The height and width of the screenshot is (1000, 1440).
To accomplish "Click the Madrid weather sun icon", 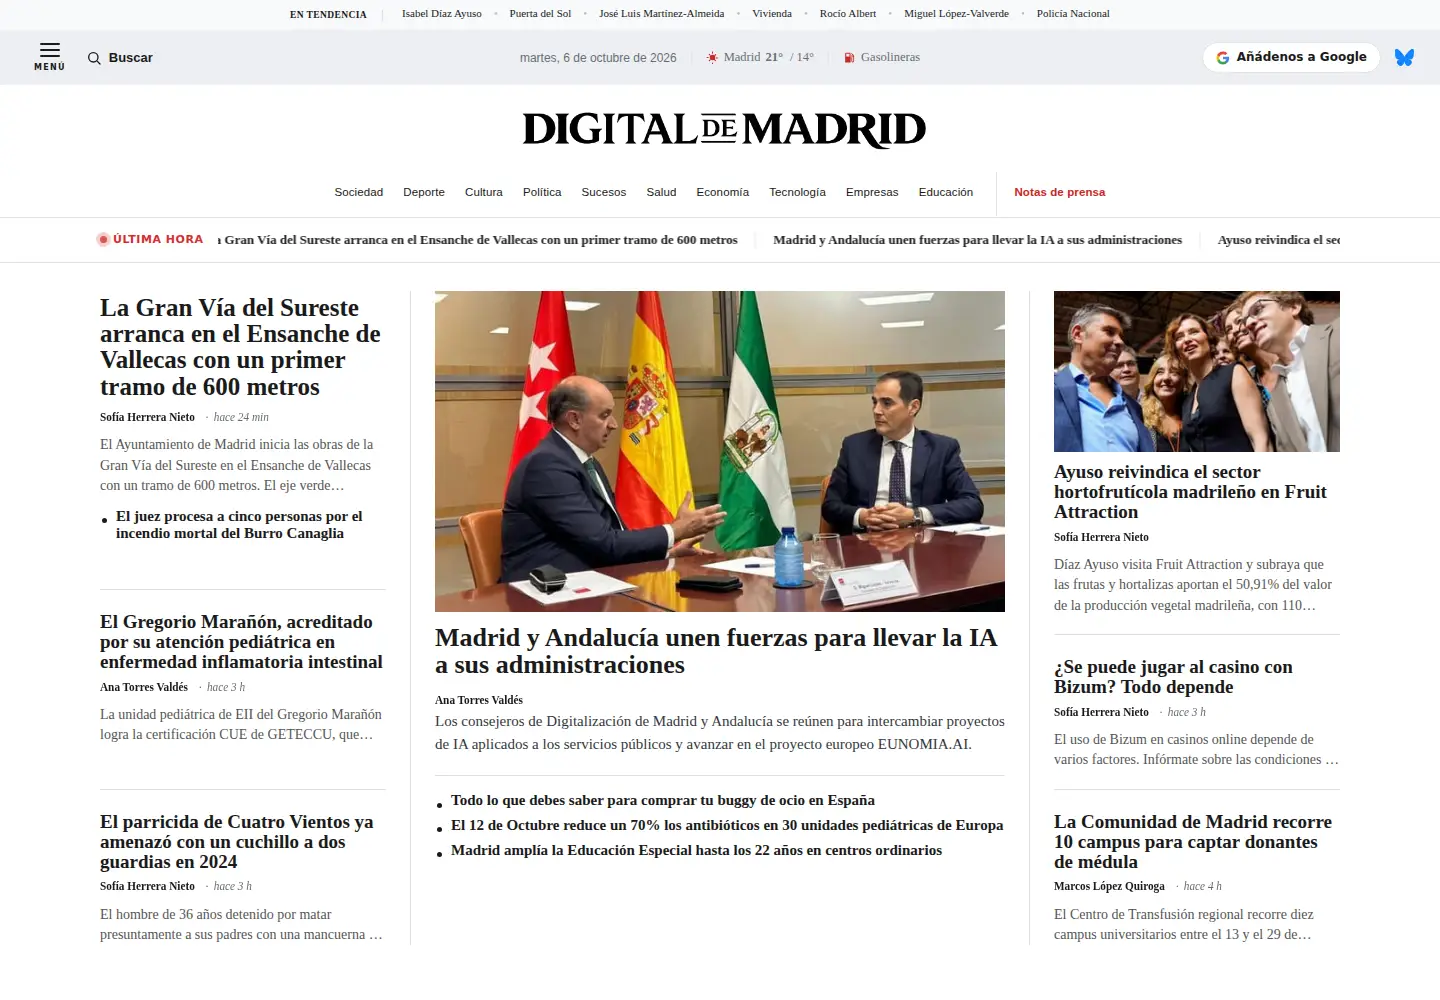I will point(712,58).
